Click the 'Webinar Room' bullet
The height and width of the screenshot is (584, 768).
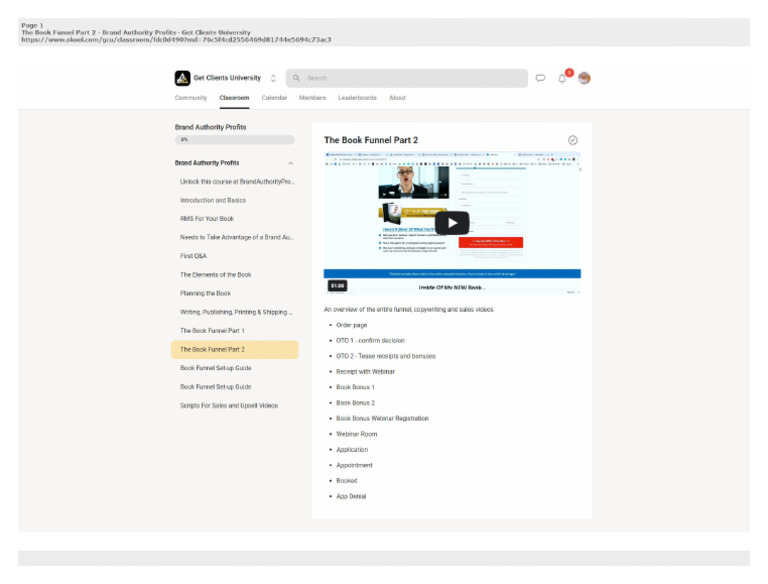357,434
